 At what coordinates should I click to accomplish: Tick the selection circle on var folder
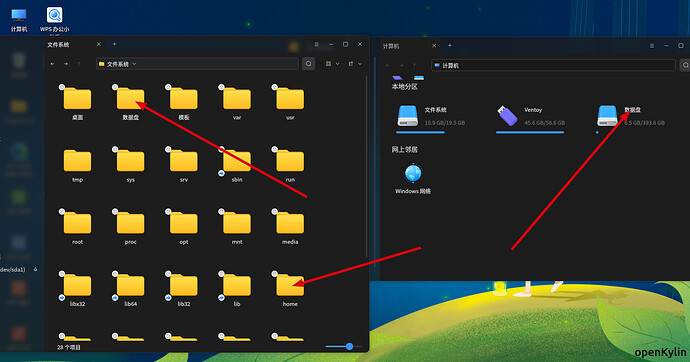point(221,87)
